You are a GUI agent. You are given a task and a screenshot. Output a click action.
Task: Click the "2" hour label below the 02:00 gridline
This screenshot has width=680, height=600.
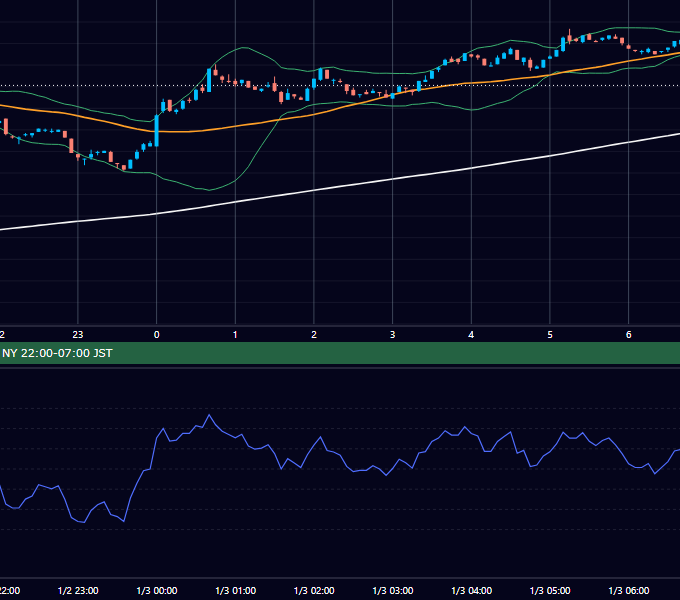314,335
